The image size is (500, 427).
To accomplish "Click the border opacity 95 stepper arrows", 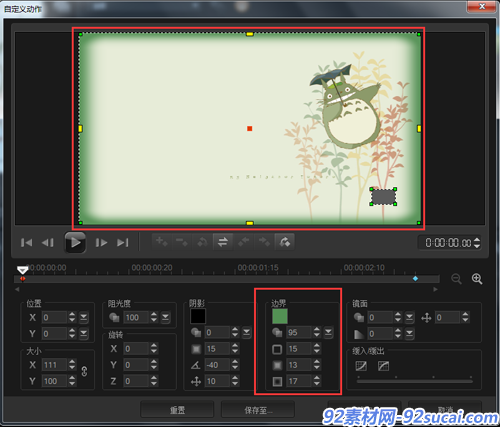I will (317, 332).
